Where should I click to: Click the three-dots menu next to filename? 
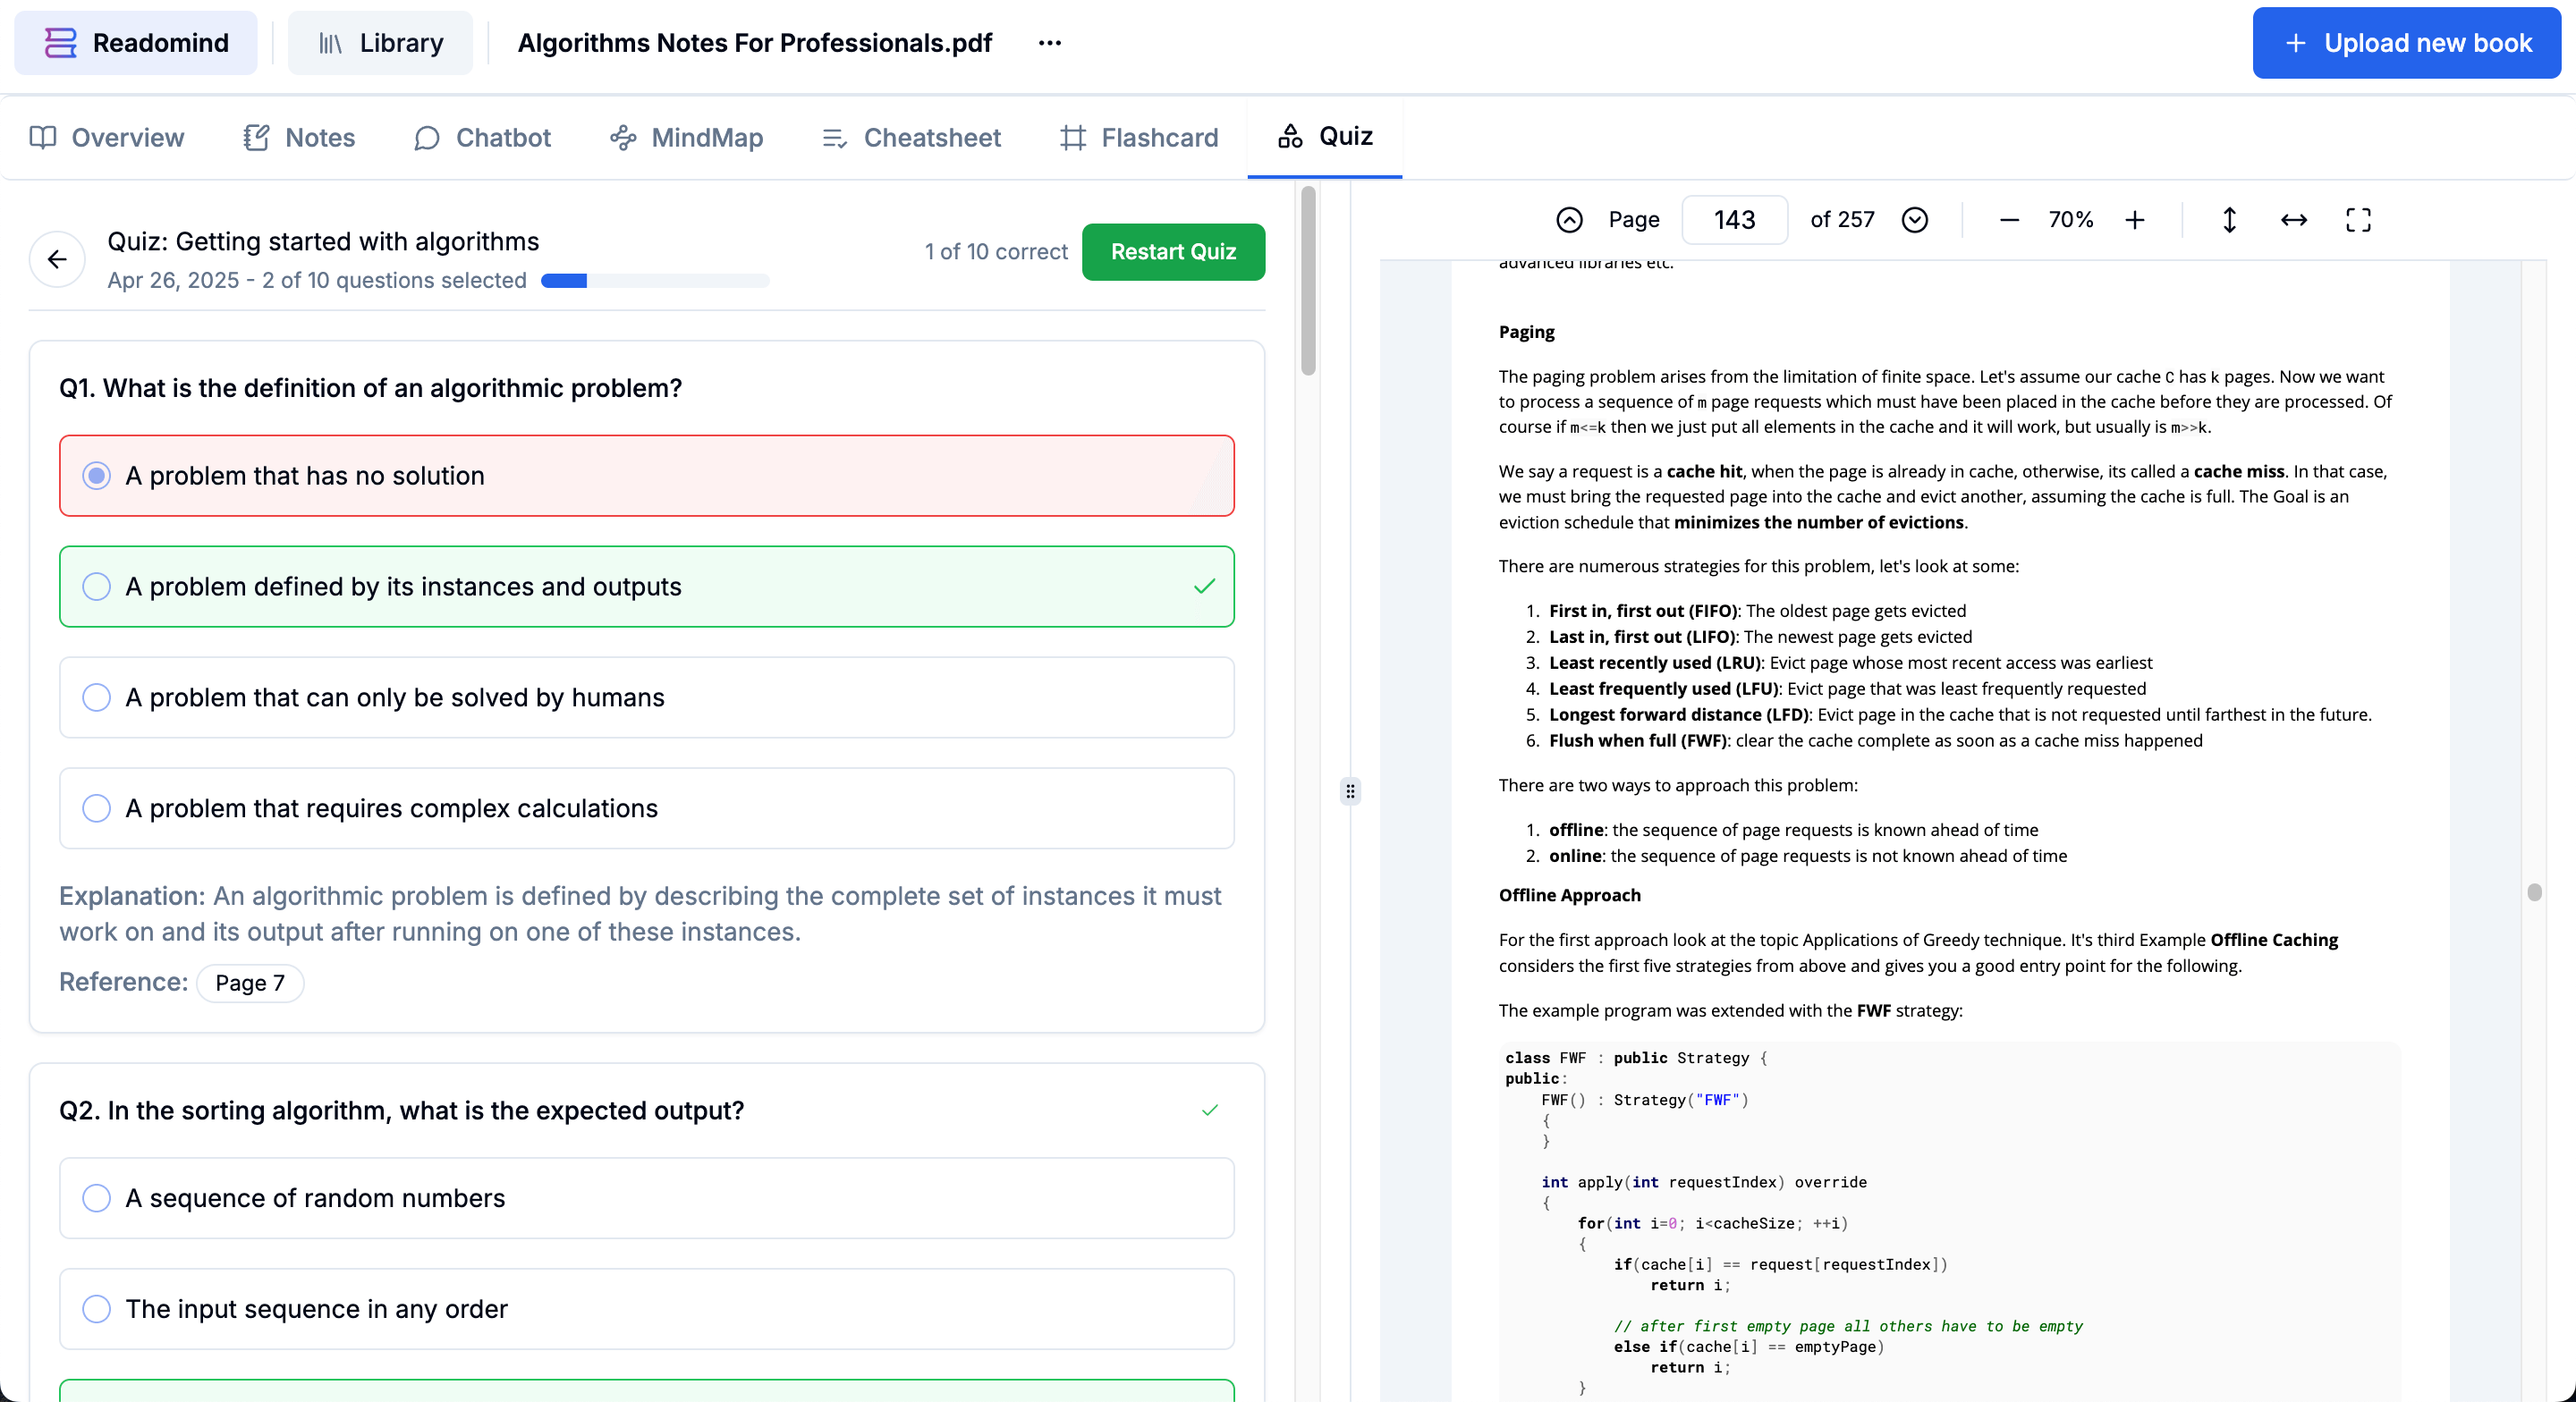(1049, 43)
